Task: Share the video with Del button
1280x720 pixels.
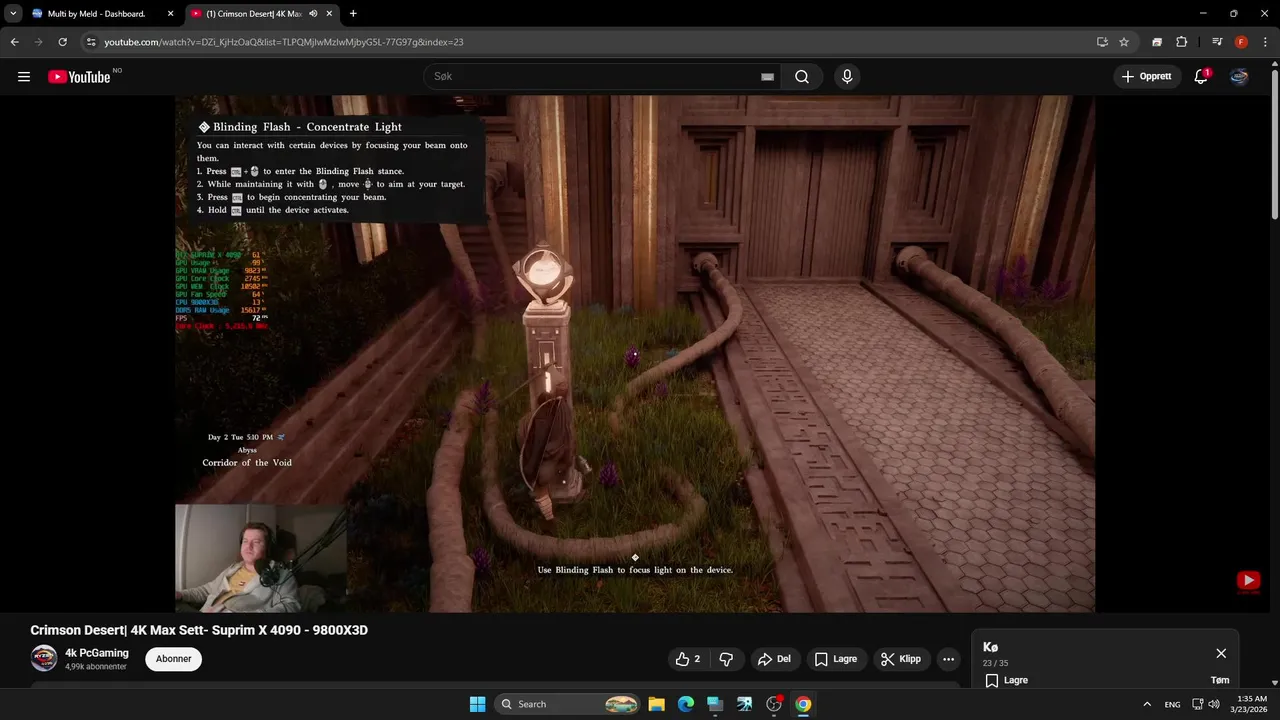Action: [x=774, y=659]
